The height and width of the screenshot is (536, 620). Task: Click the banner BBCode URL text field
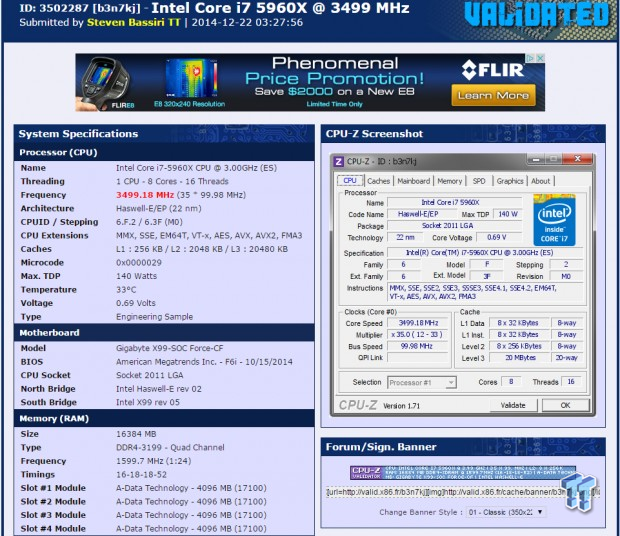click(463, 492)
